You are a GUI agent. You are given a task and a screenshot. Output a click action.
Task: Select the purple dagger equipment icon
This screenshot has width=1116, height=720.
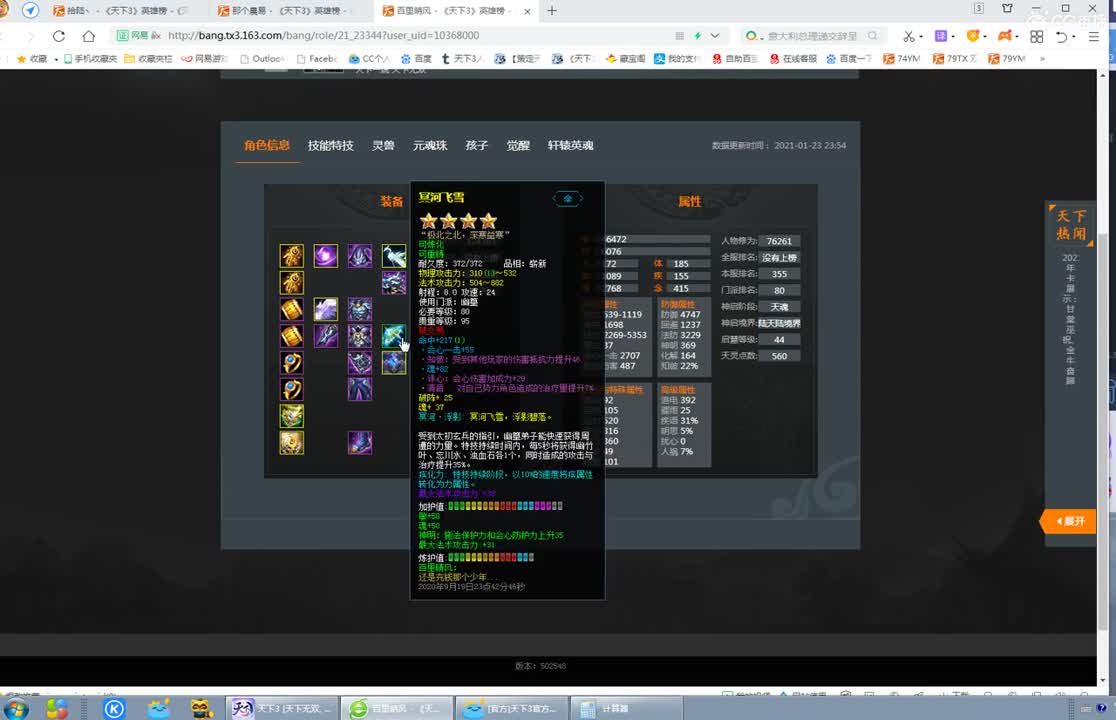click(326, 336)
